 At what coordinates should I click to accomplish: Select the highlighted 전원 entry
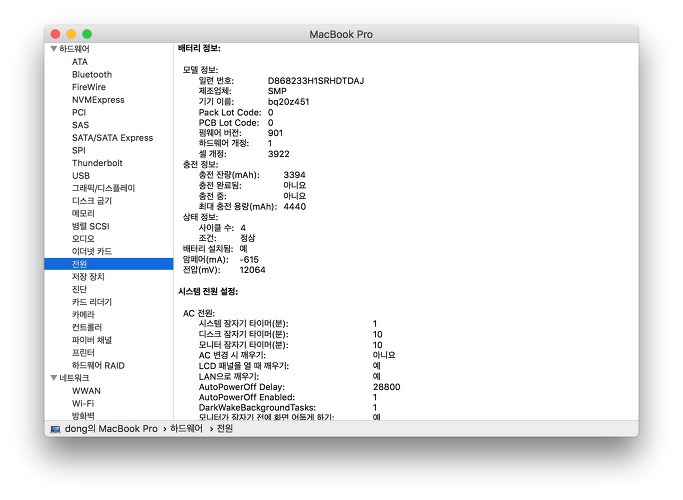coord(108,264)
